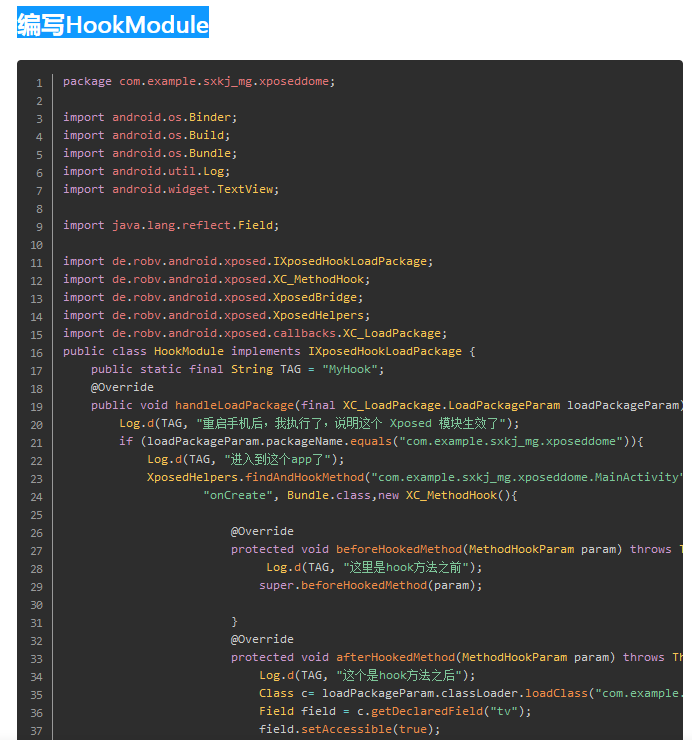Click the public class HookModule declaration

click(269, 351)
